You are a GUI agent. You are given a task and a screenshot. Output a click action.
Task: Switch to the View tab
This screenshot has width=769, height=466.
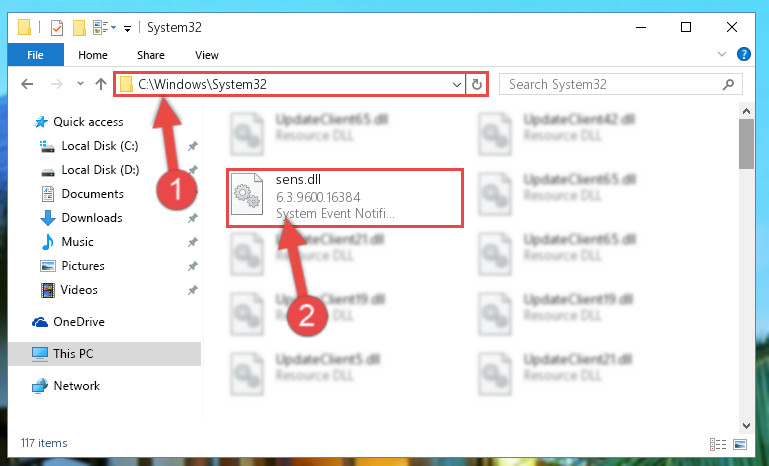pos(206,55)
